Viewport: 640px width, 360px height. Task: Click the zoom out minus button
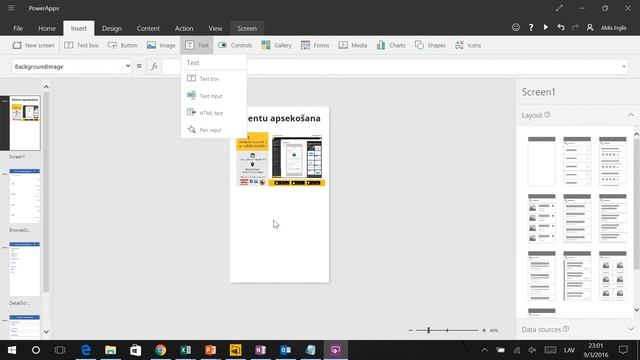[411, 330]
